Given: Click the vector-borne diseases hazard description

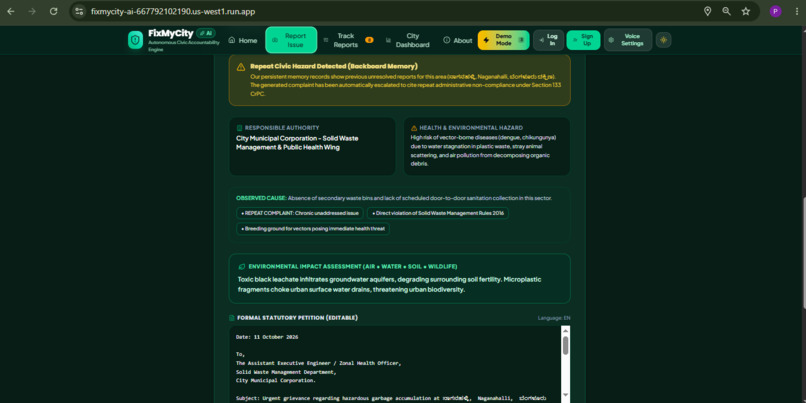Looking at the screenshot, I should (x=483, y=151).
